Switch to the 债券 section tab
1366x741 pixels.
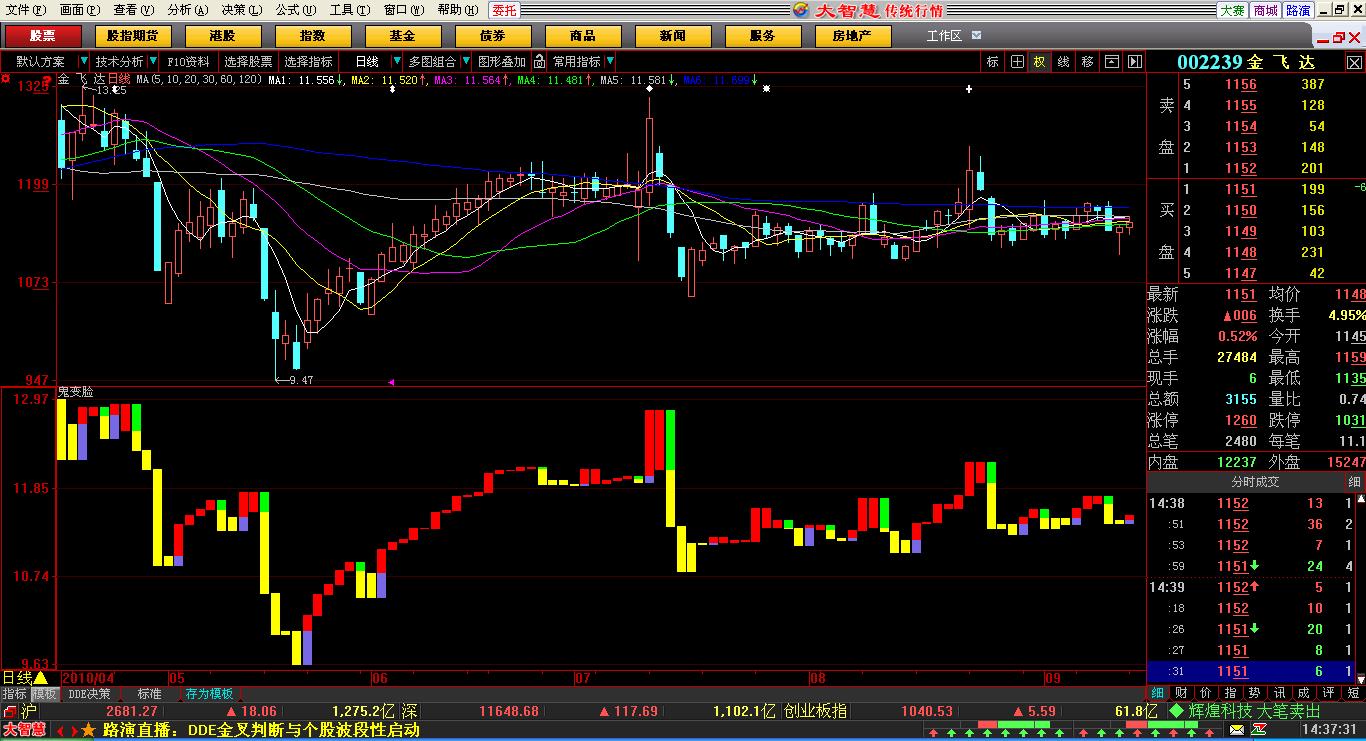(492, 36)
